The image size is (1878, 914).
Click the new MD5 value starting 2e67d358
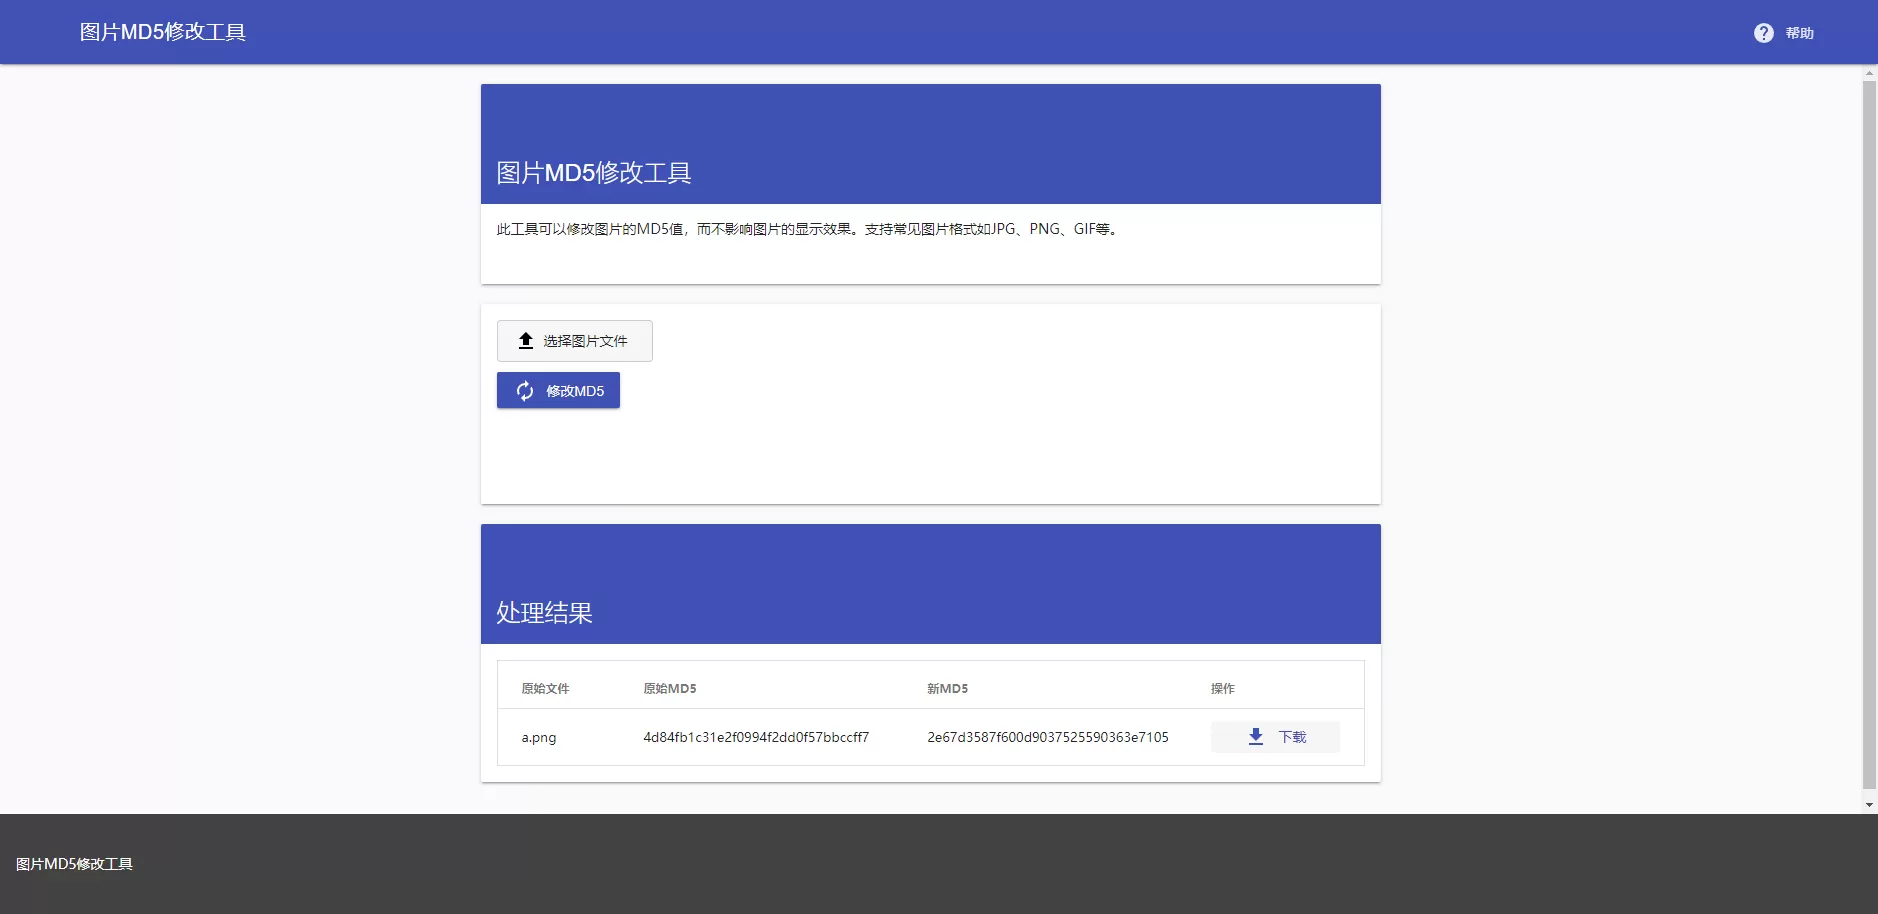tap(1047, 738)
